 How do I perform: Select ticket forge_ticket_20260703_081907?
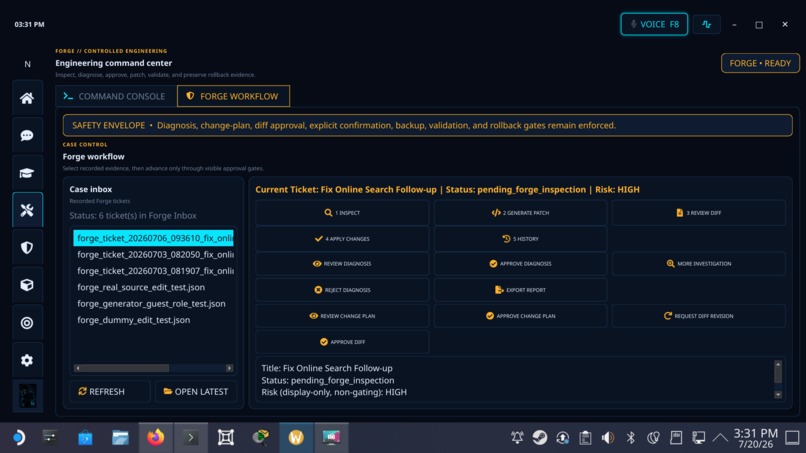(x=153, y=270)
